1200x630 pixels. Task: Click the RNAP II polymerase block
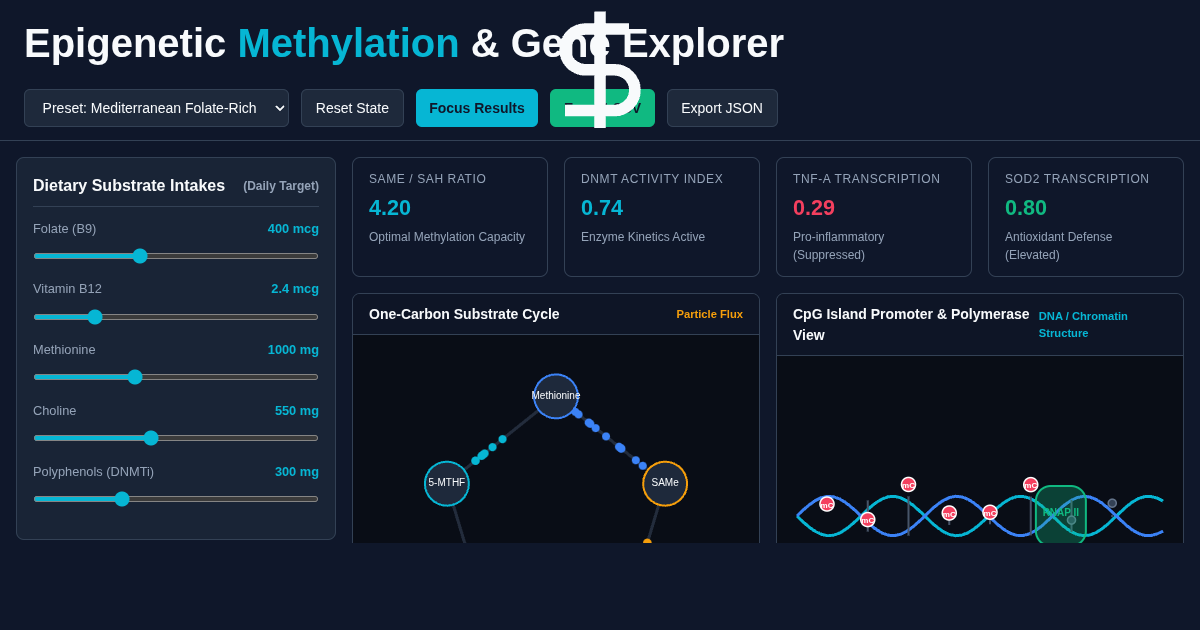click(1061, 514)
